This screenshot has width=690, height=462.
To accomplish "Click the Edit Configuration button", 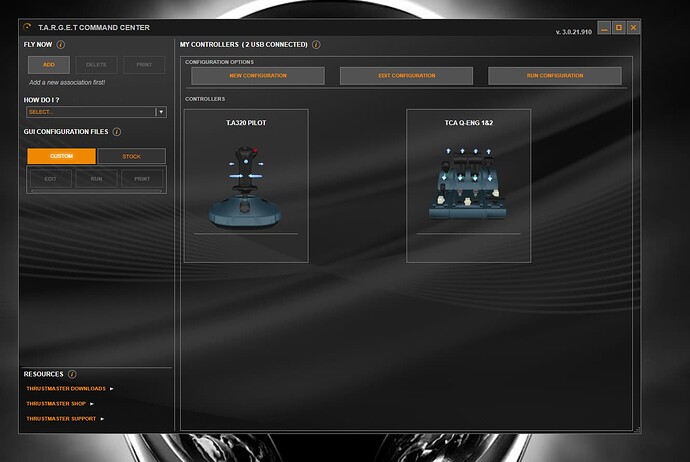I will pos(407,76).
